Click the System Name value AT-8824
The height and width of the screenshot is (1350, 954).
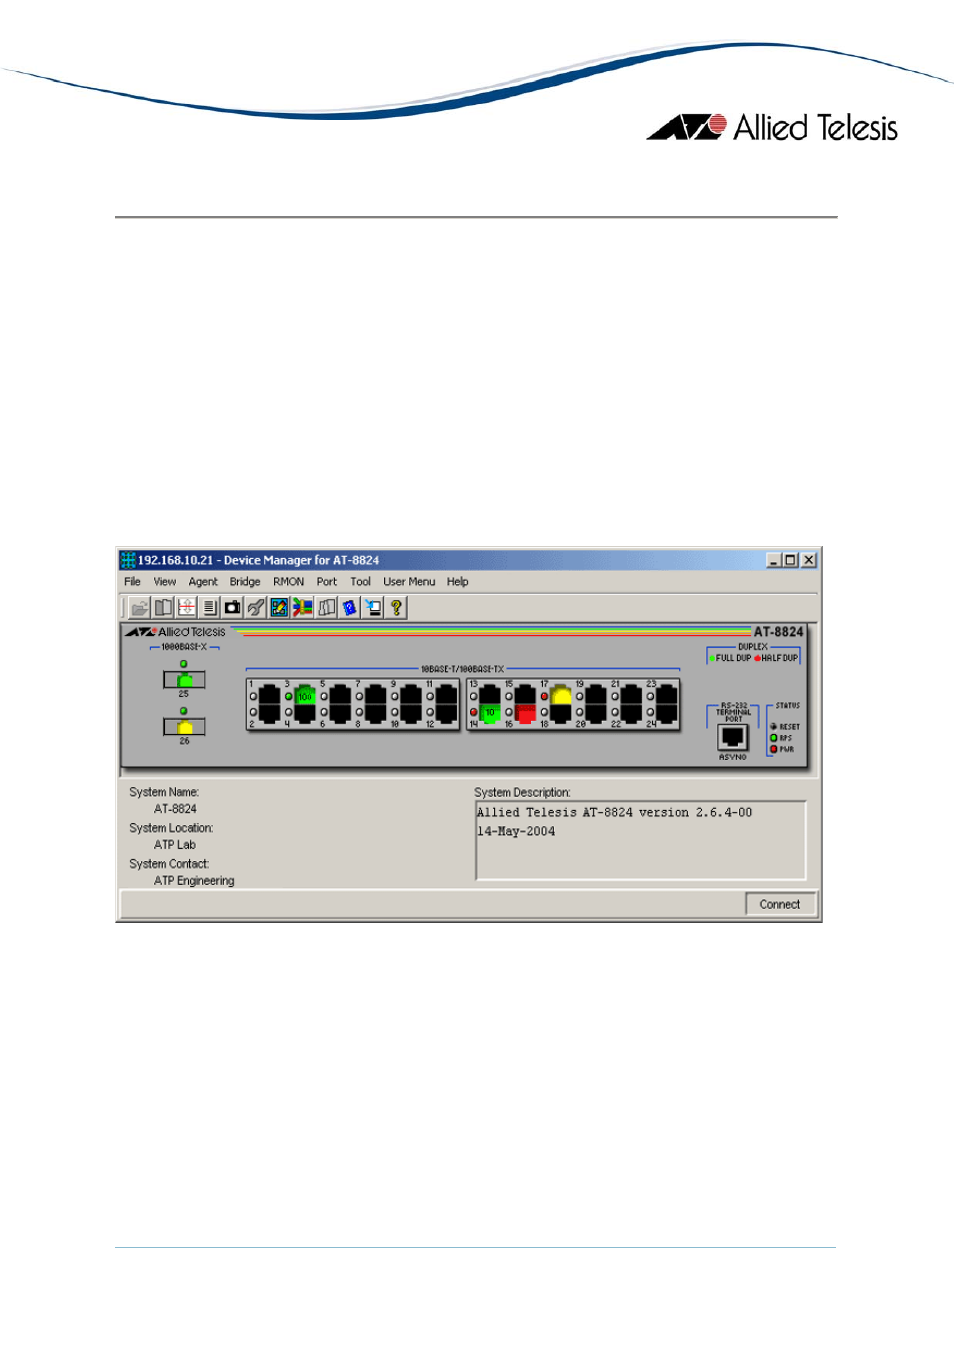point(175,809)
